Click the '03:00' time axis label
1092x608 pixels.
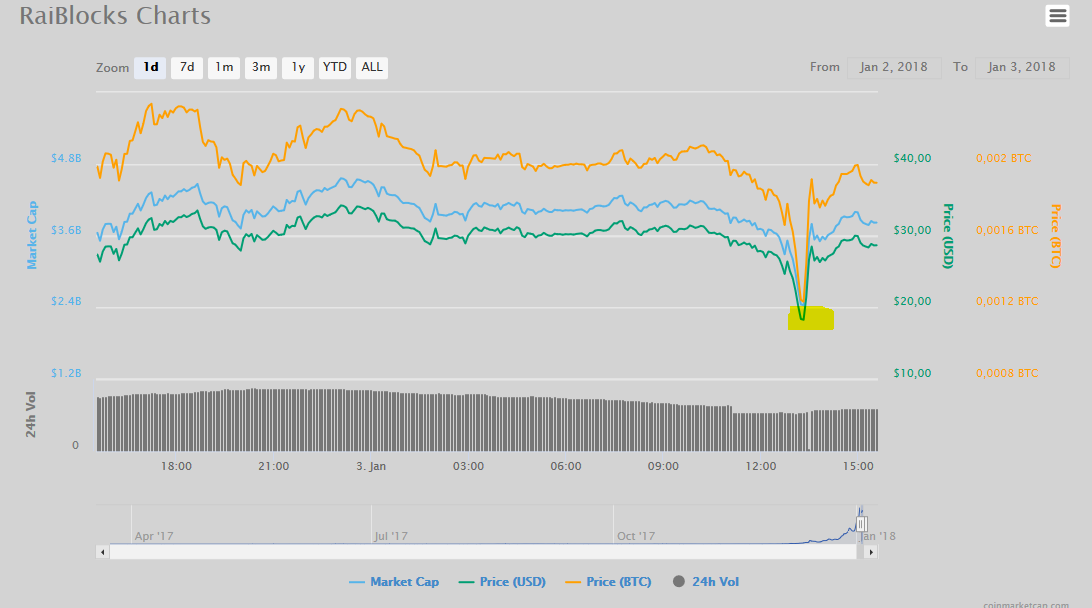468,466
